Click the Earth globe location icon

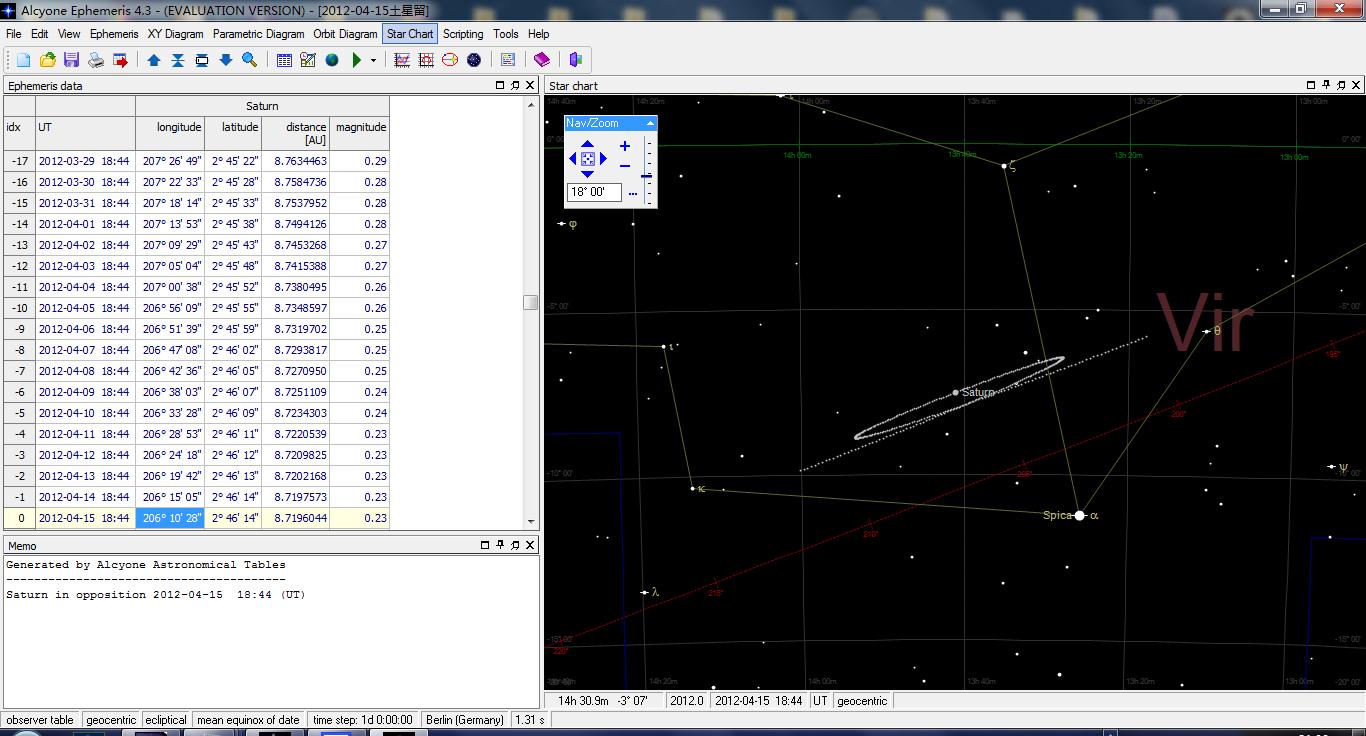click(332, 60)
